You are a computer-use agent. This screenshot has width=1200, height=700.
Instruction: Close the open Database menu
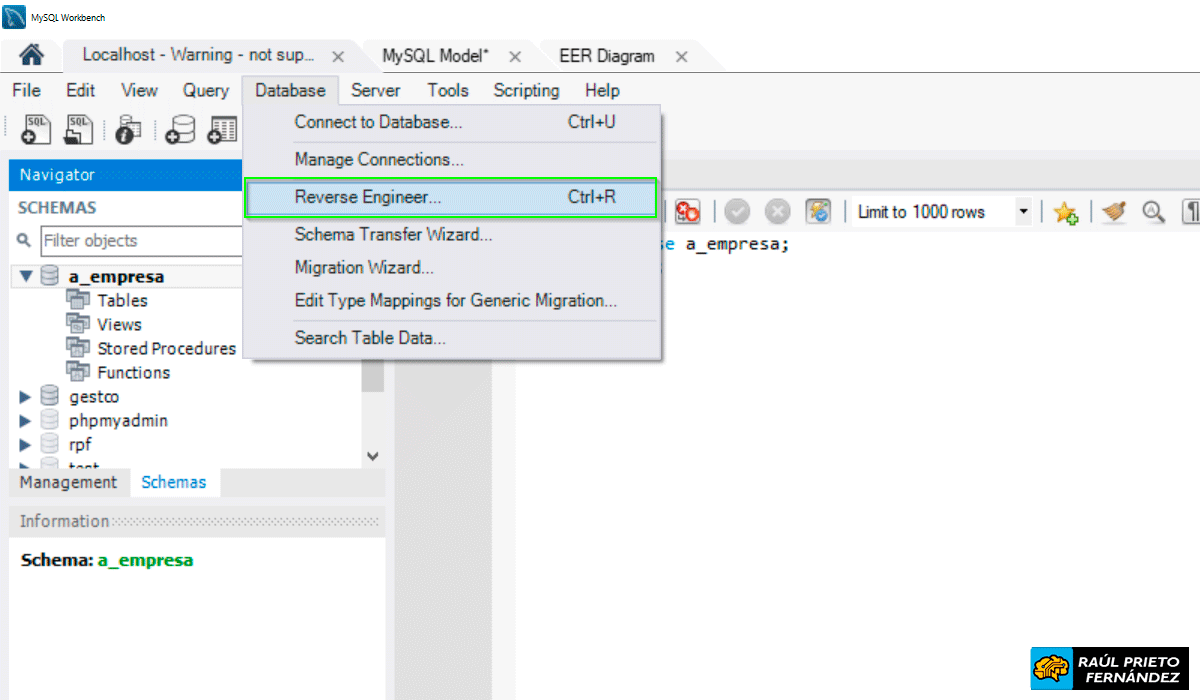(290, 90)
